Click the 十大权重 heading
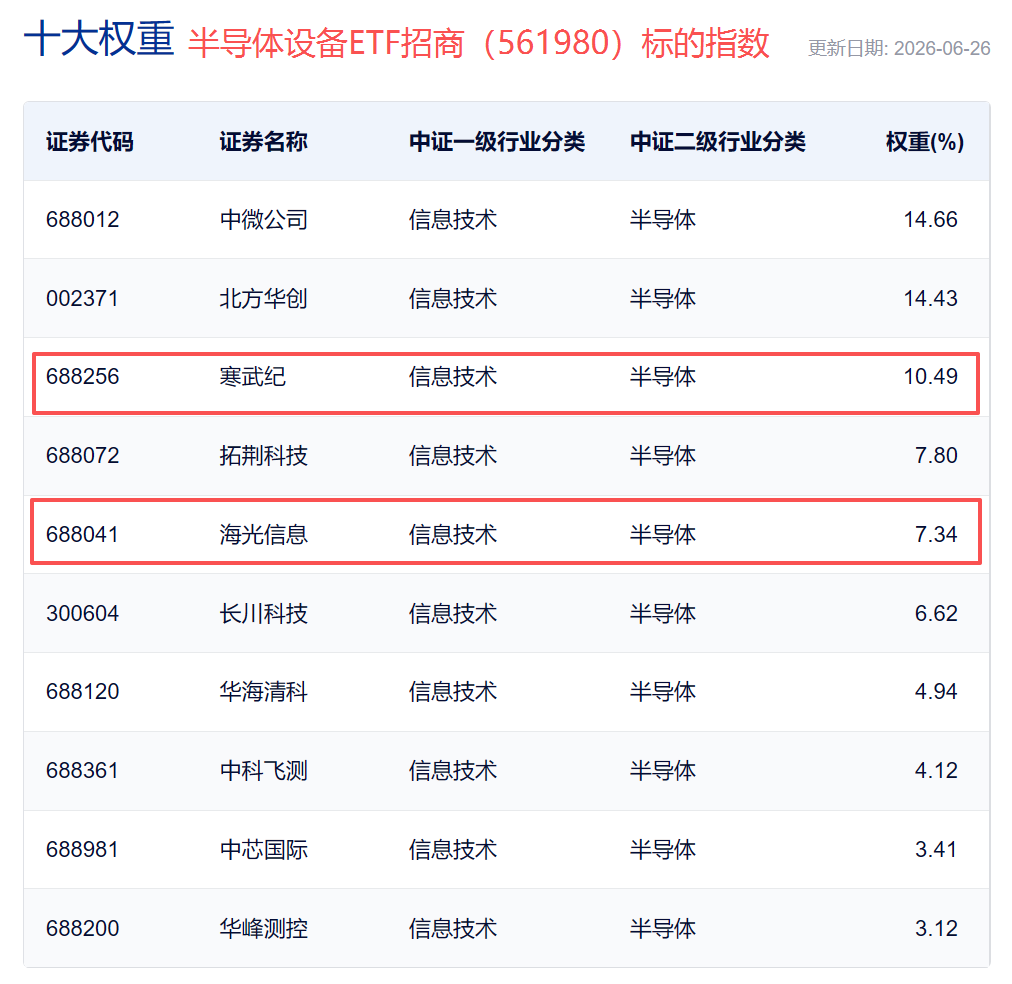The width and height of the screenshot is (1012, 984). pos(99,39)
